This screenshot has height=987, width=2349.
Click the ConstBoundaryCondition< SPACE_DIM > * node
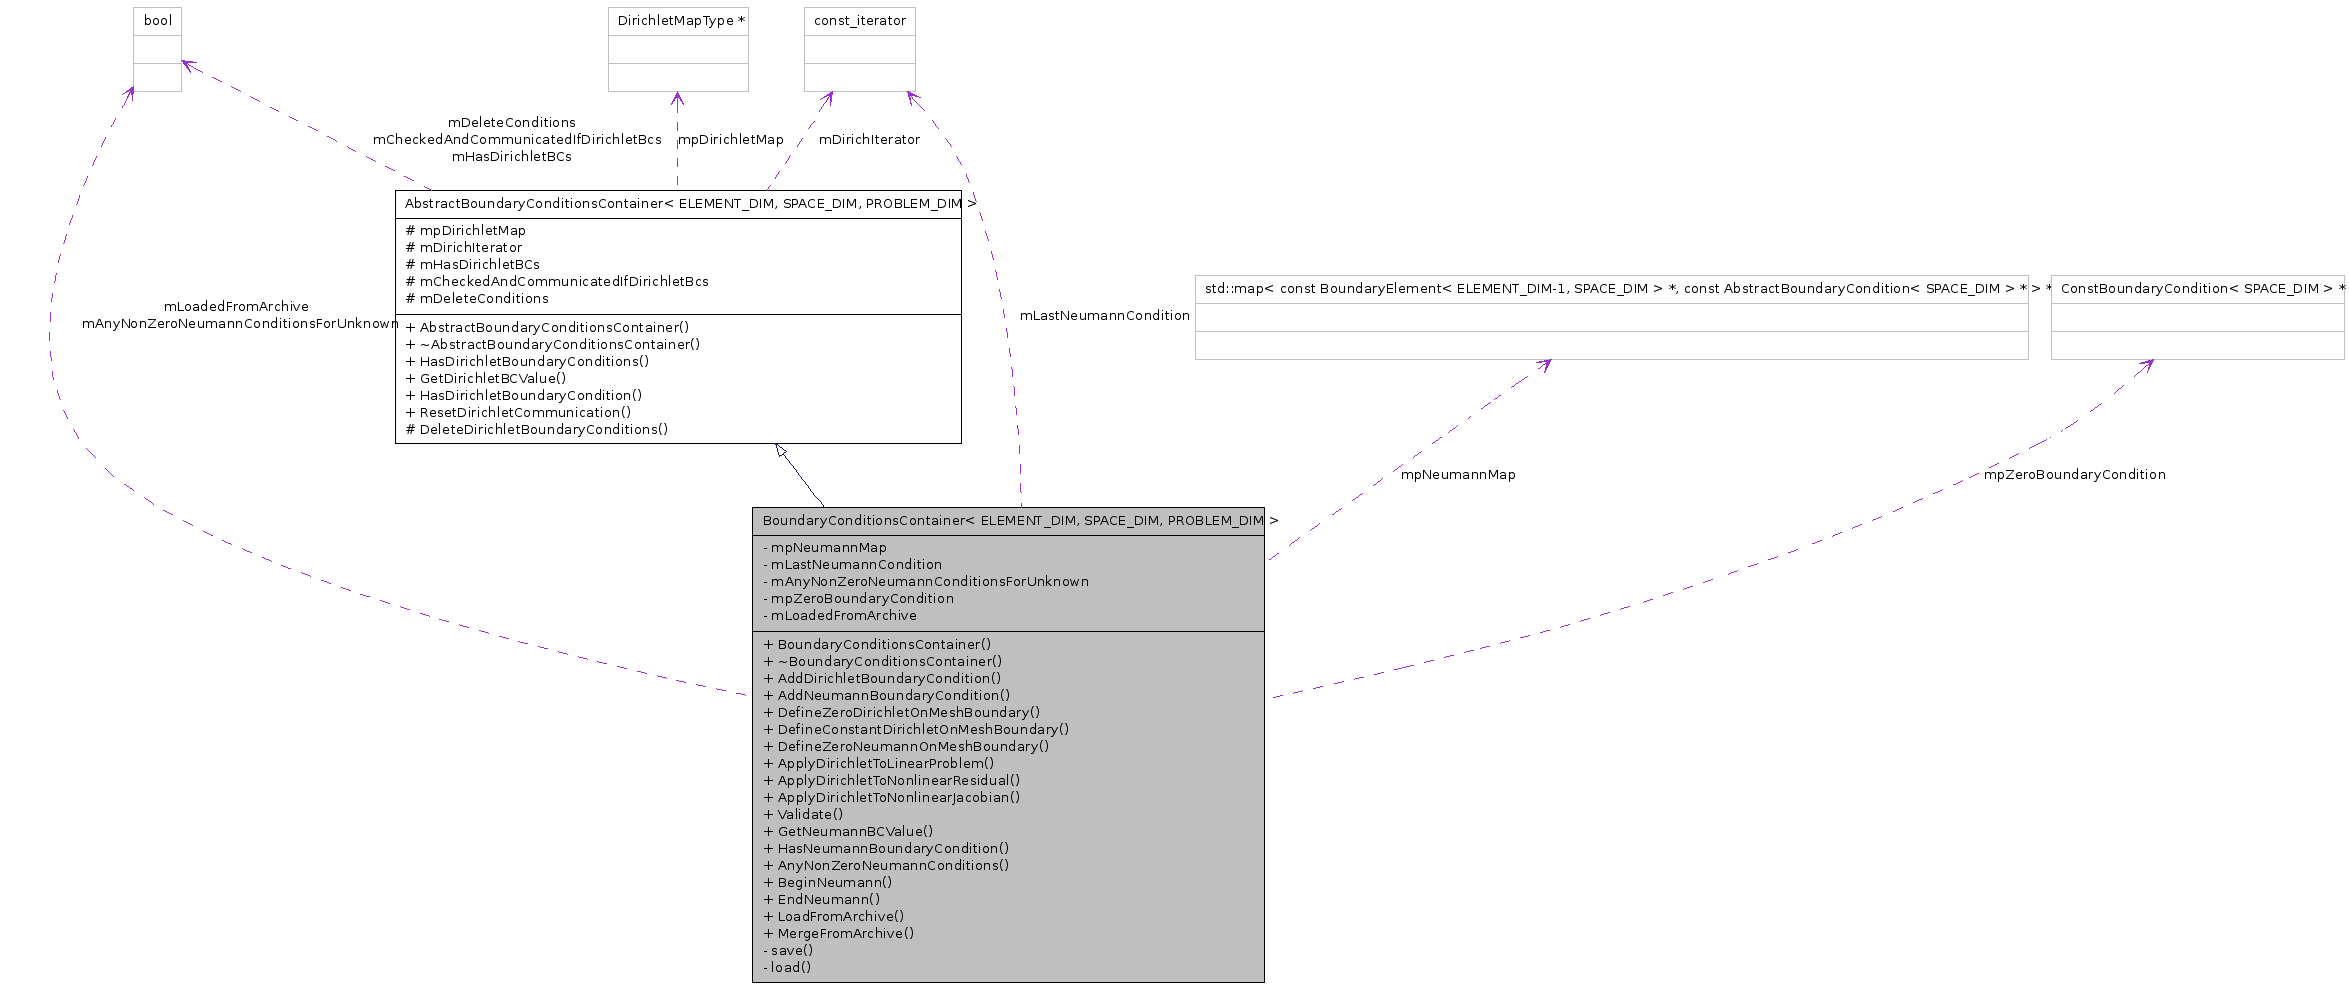(2197, 317)
